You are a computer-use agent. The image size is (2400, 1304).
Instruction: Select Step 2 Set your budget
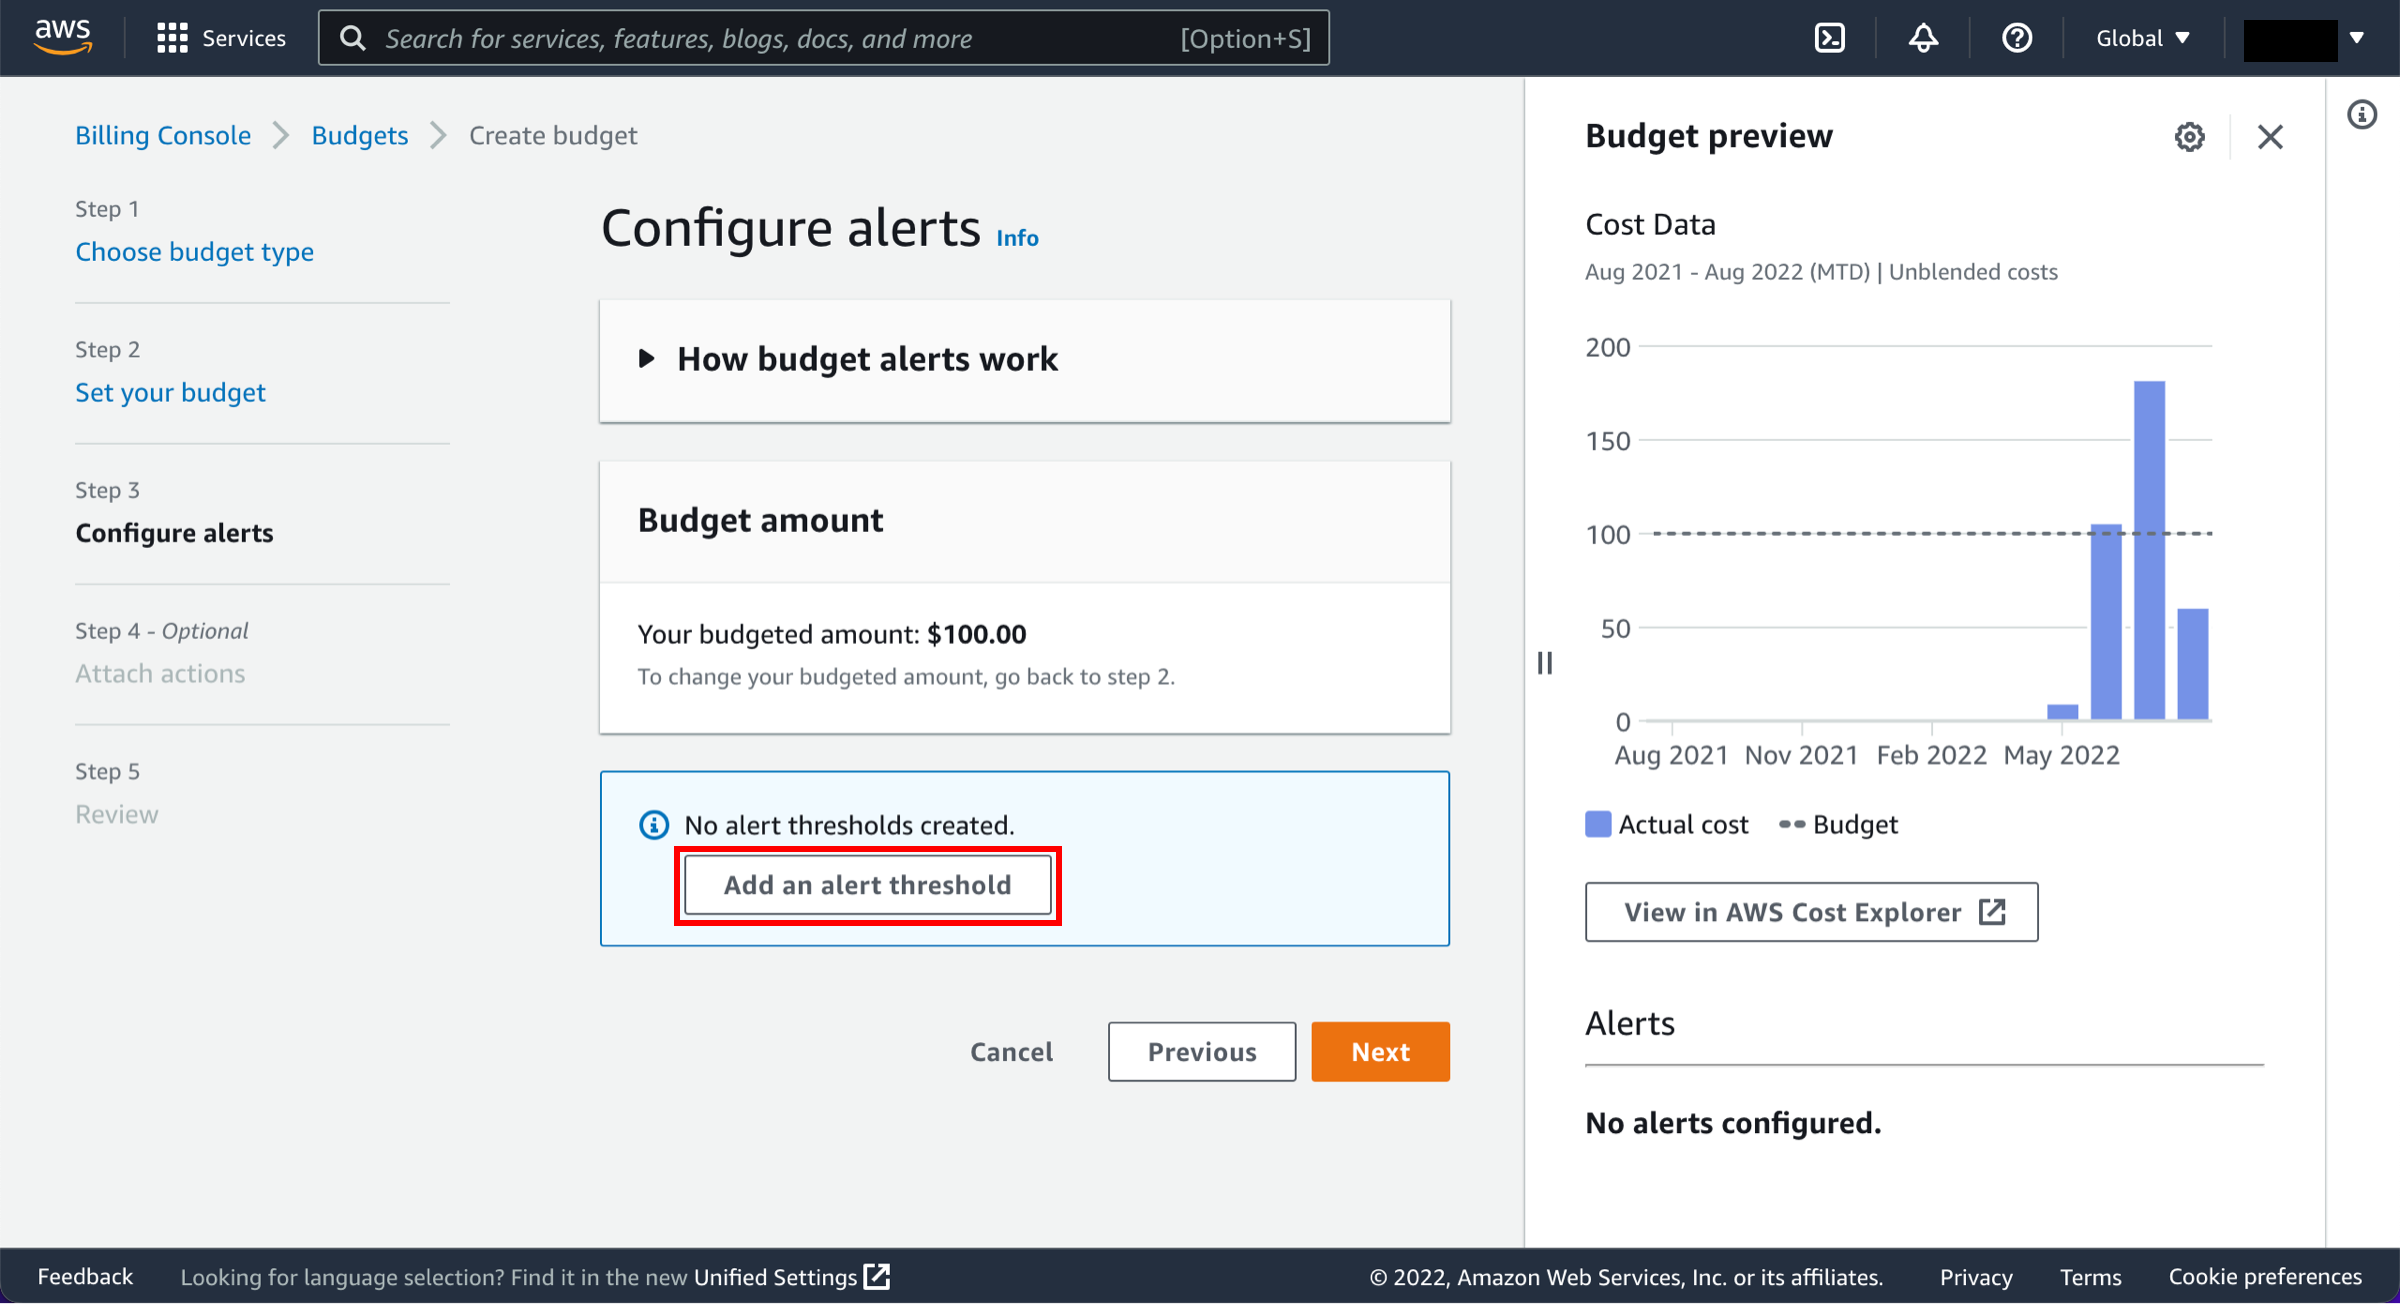click(x=170, y=390)
